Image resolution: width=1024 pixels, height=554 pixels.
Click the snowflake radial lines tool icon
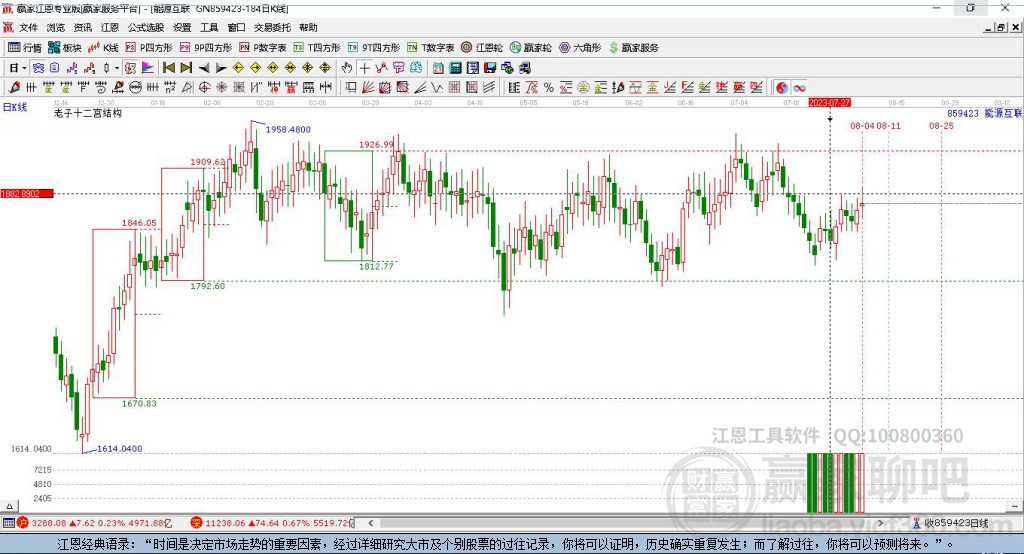pyautogui.click(x=221, y=88)
